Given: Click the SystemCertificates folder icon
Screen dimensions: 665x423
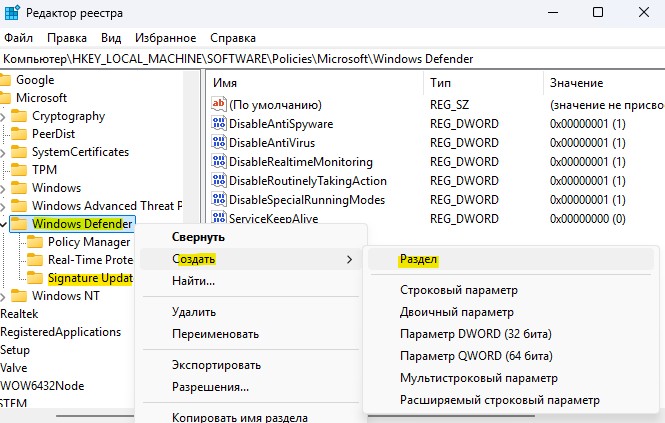Looking at the screenshot, I should click(x=19, y=152).
